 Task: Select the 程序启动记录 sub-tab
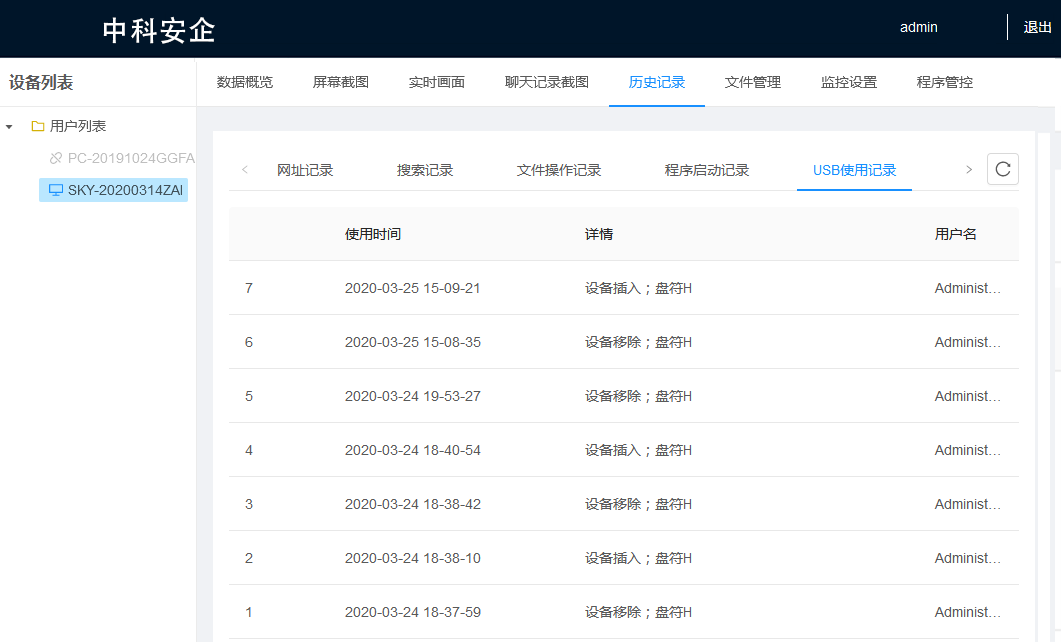pyautogui.click(x=707, y=170)
